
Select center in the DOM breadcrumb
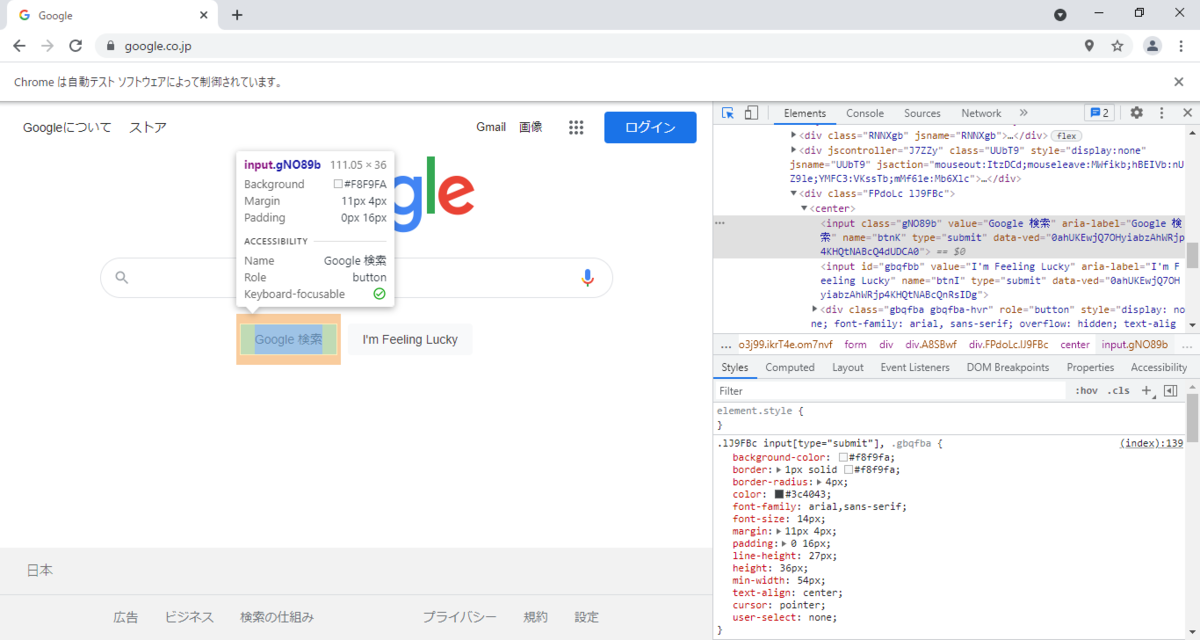tap(1075, 344)
